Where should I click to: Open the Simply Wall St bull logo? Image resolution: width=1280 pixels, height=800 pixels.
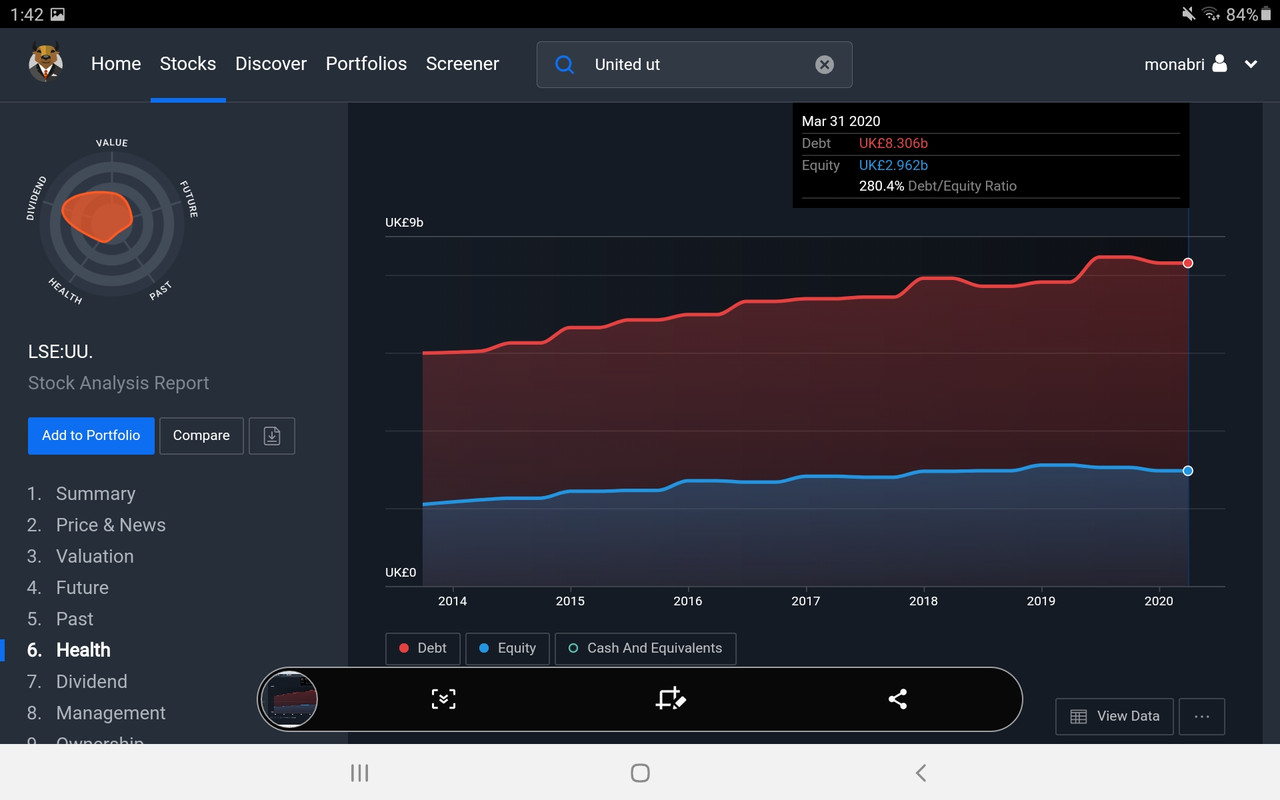(45, 63)
